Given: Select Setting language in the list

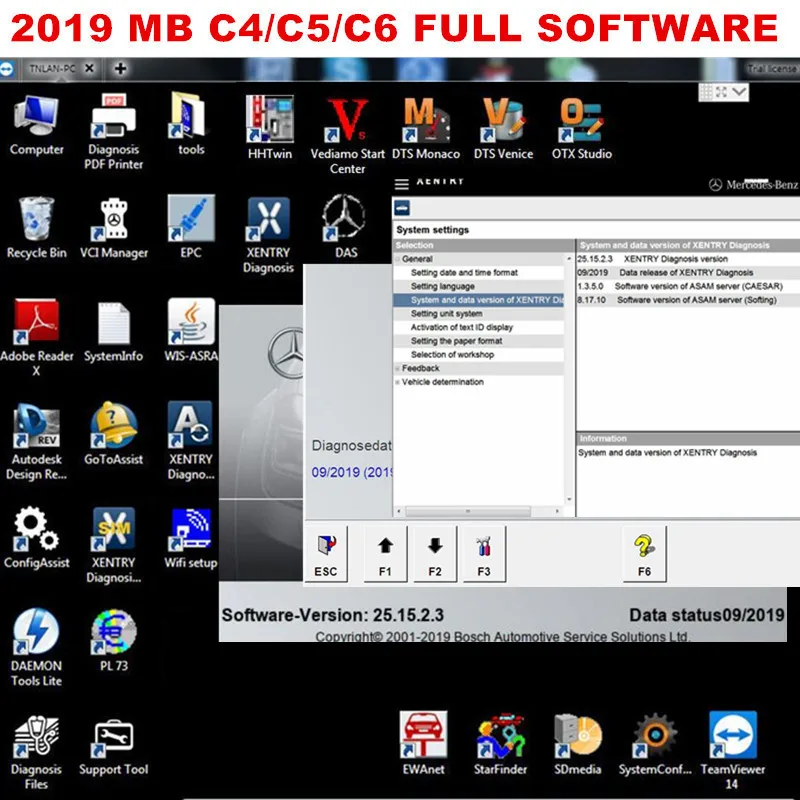Looking at the screenshot, I should coord(442,286).
